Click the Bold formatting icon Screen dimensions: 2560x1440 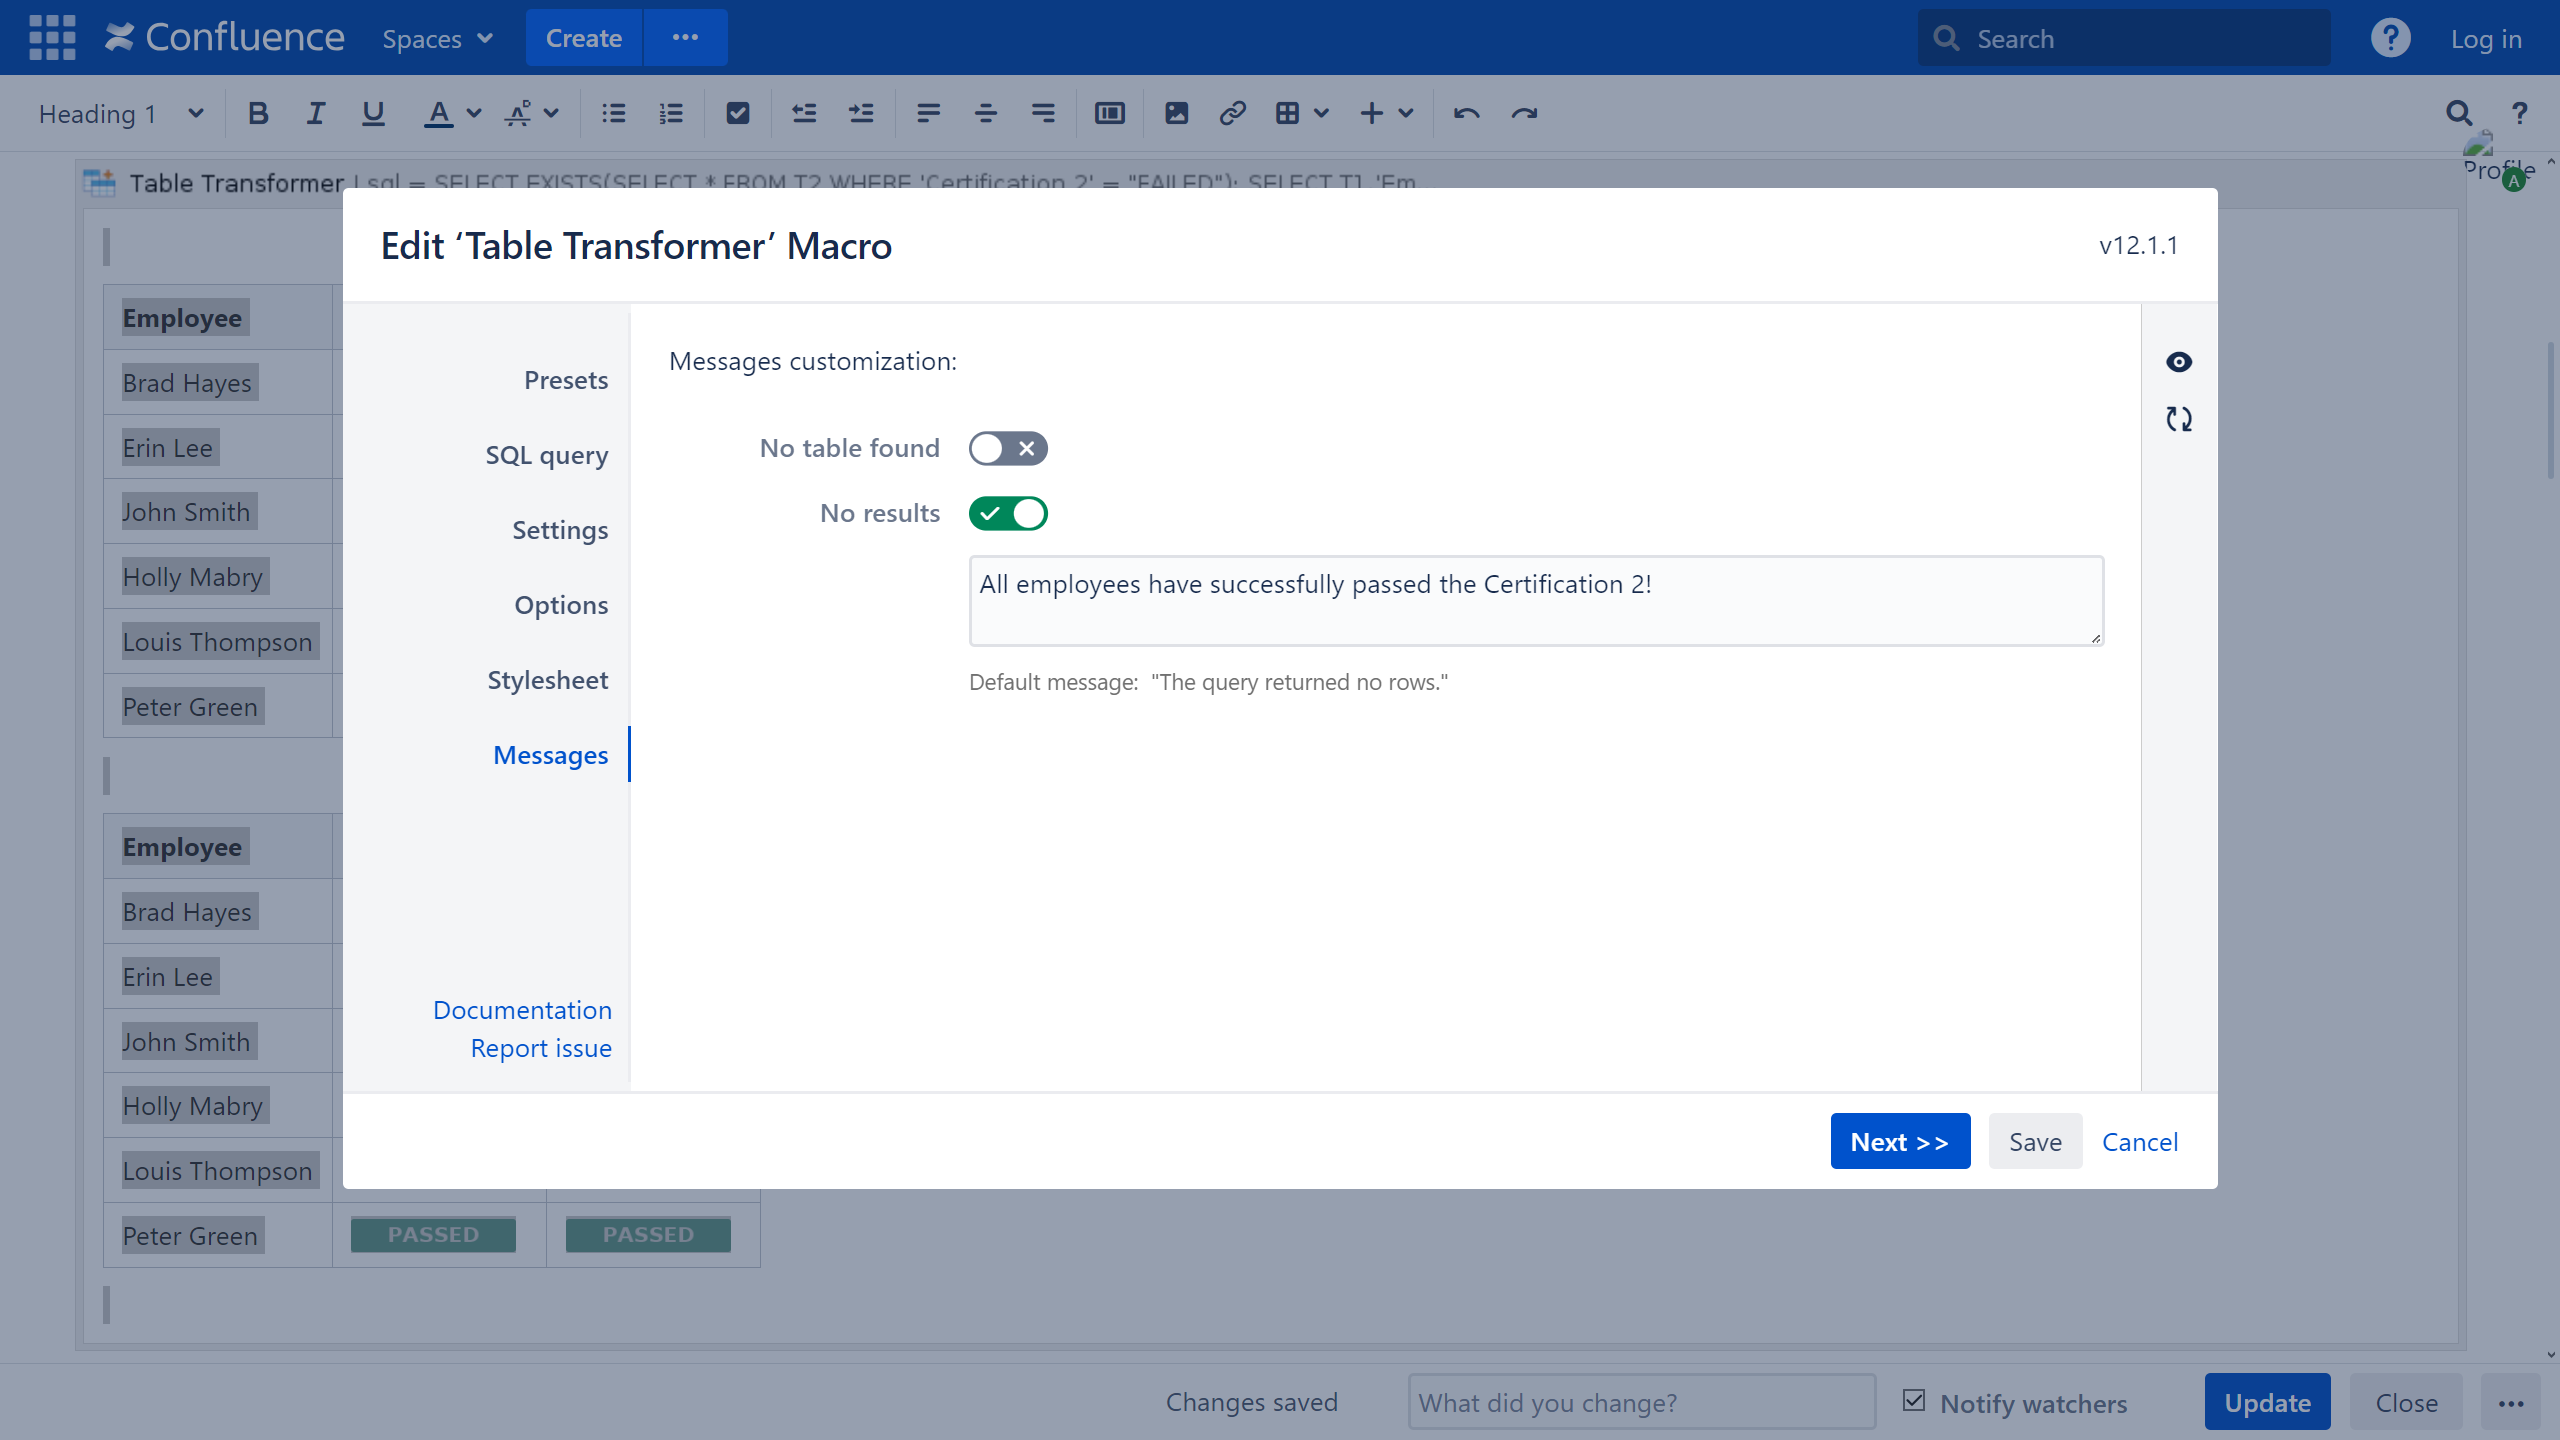[258, 114]
